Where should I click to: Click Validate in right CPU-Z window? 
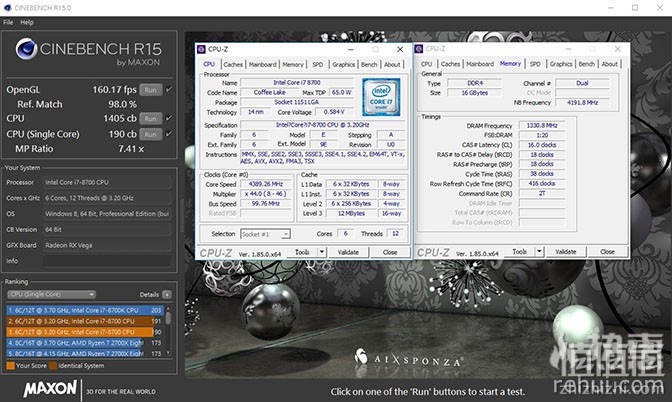pyautogui.click(x=566, y=252)
